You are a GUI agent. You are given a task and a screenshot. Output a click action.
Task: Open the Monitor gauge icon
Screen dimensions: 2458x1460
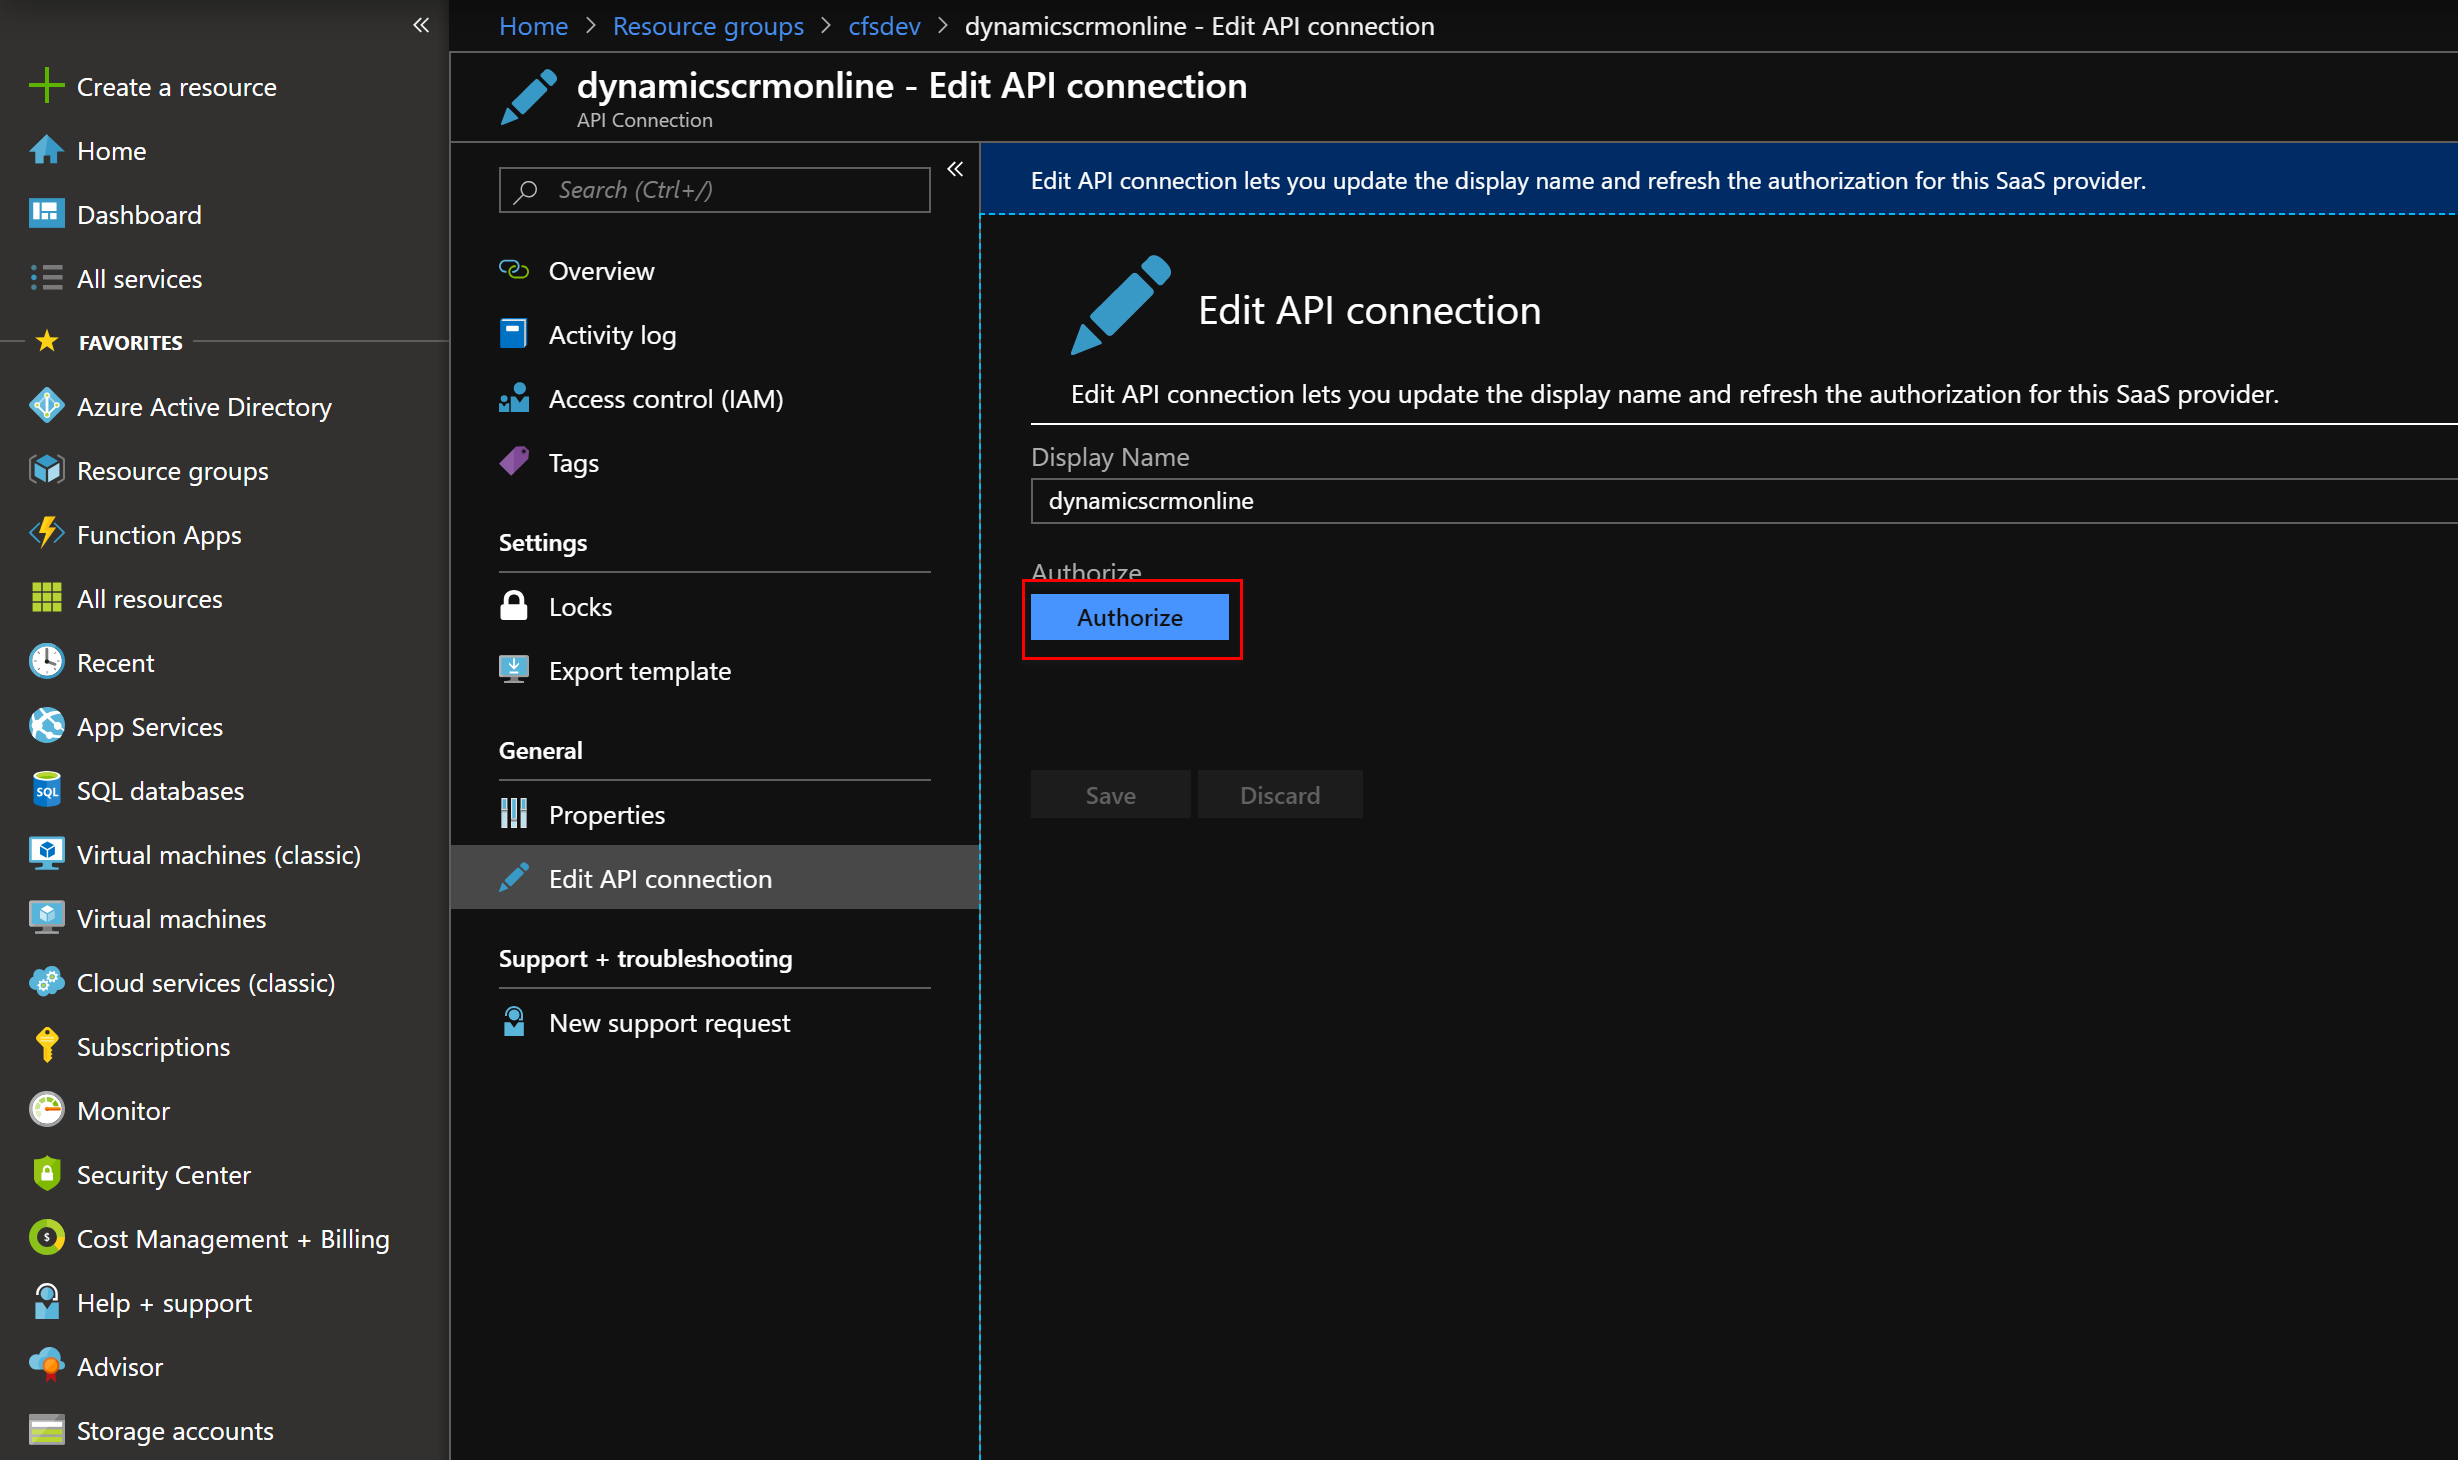pos(46,1110)
